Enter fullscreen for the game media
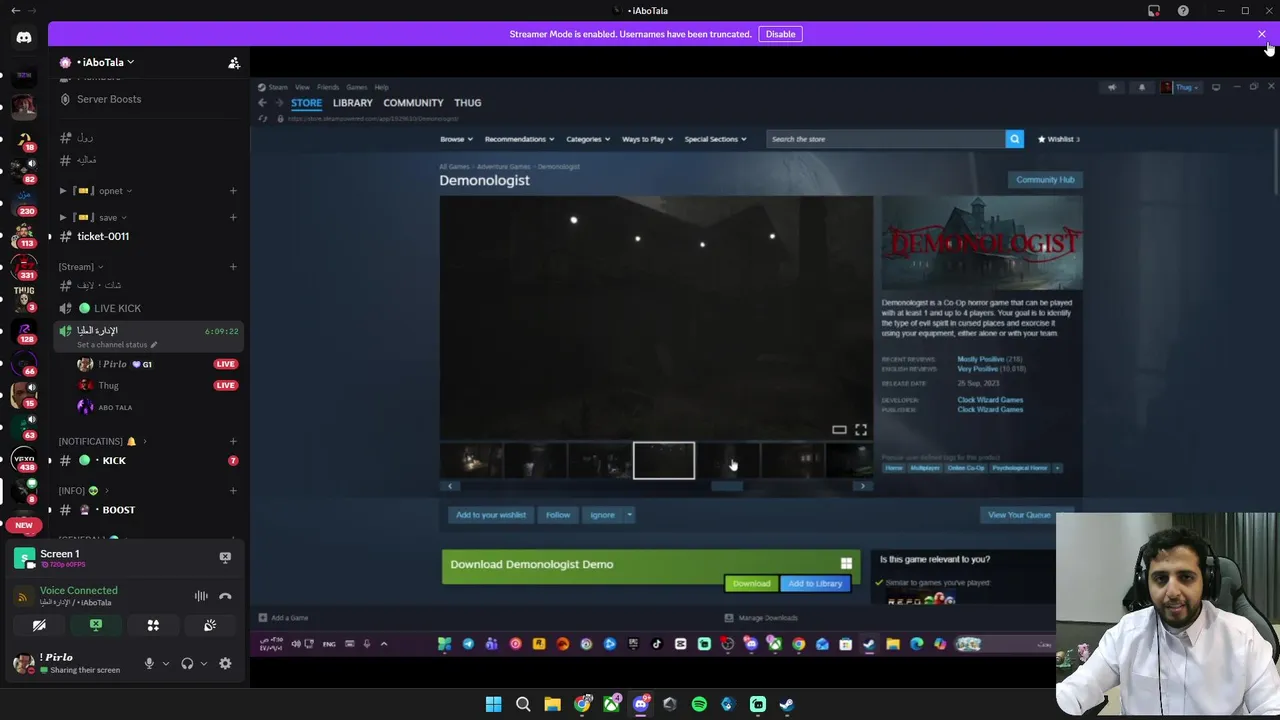The image size is (1280, 720). click(860, 430)
